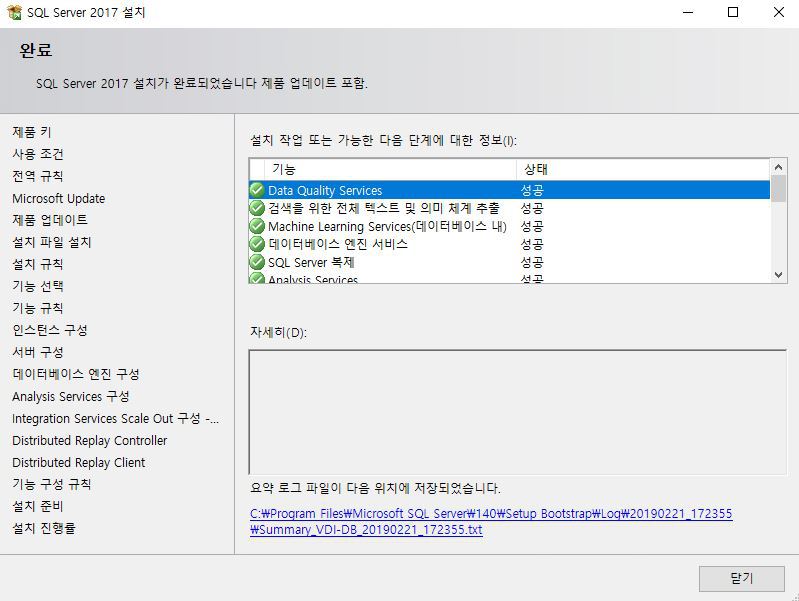Click the 설치 파일 설치 step

pos(51,242)
